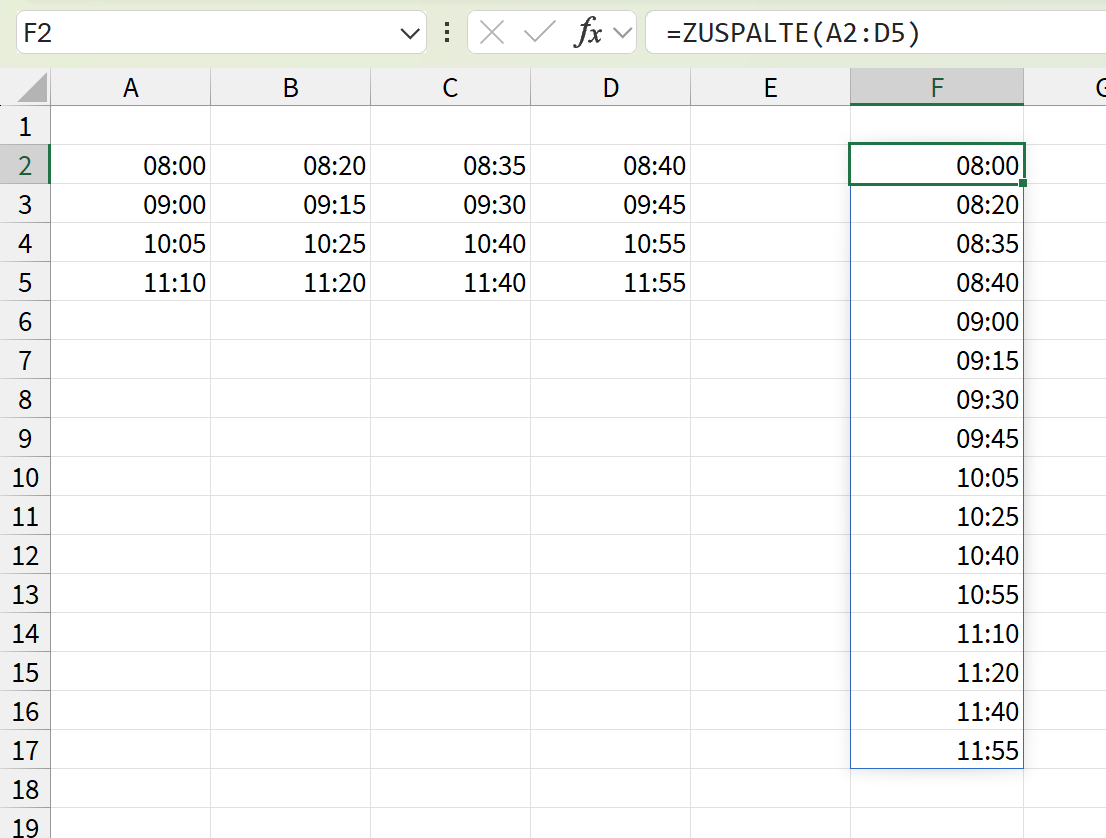Viewport: 1106px width, 838px height.
Task: Click the fill handle on cell F2
Action: click(1023, 184)
